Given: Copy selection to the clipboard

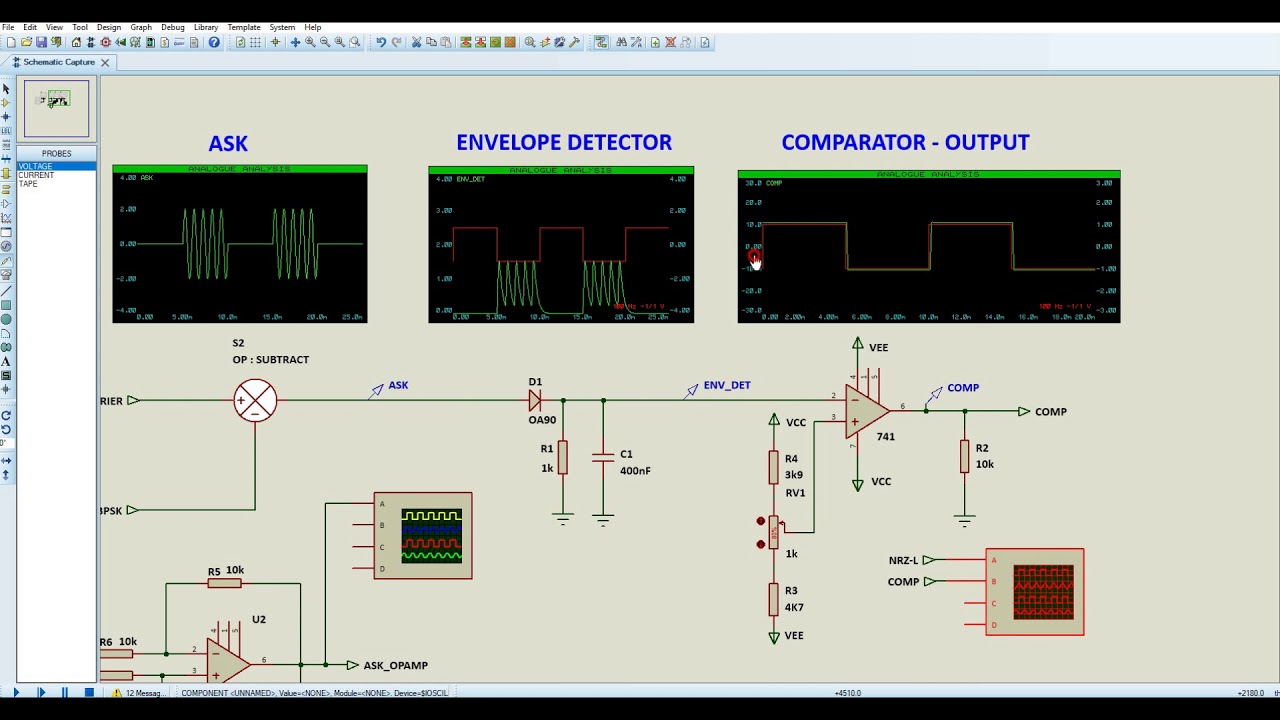Looking at the screenshot, I should click(431, 42).
